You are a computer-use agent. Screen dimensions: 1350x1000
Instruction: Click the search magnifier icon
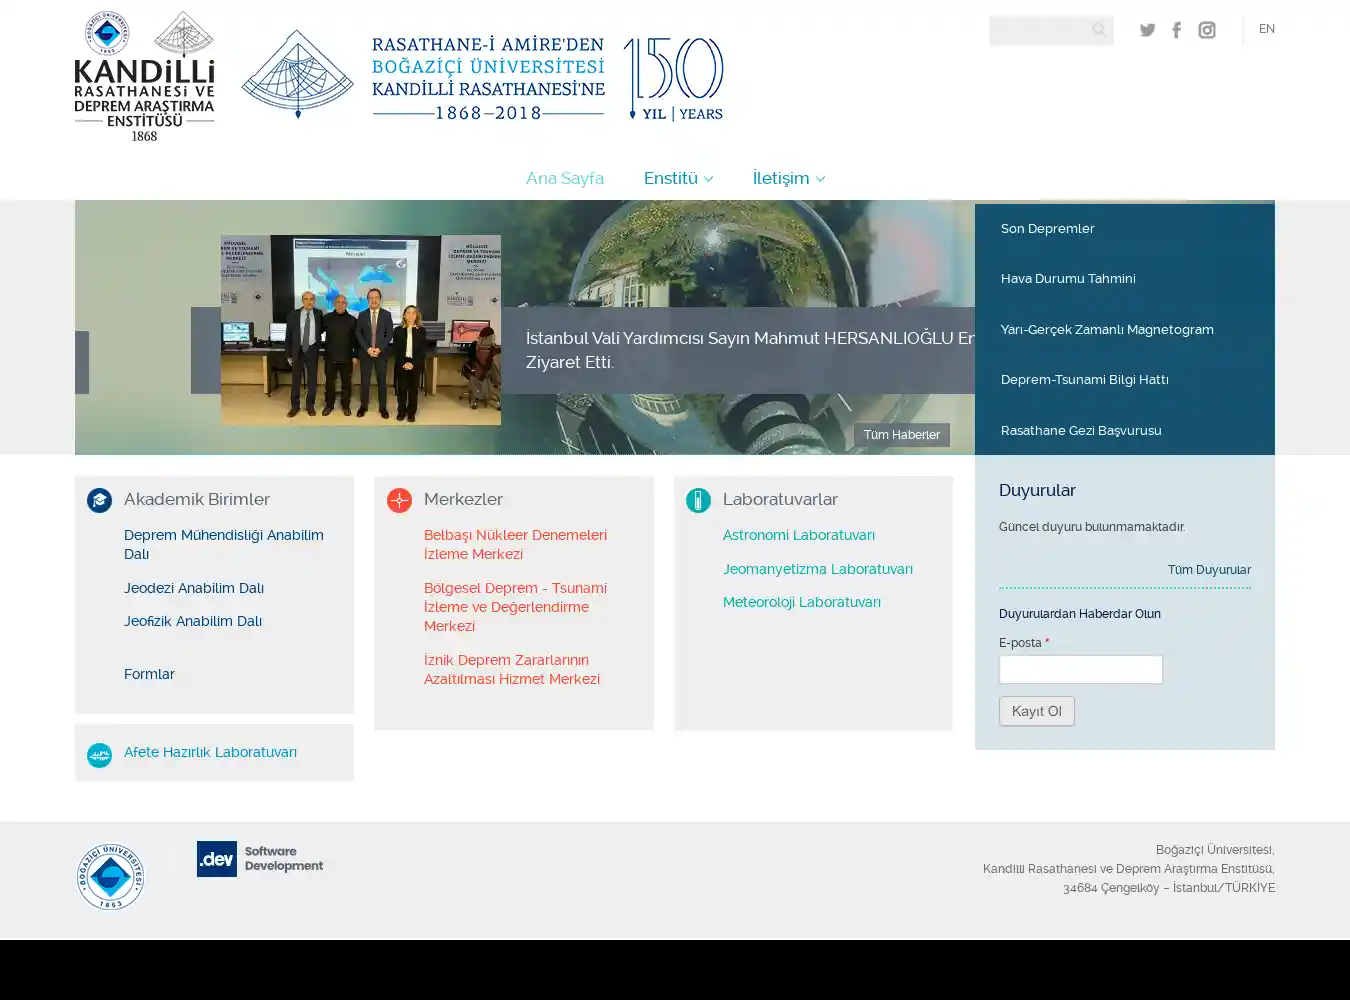1099,30
